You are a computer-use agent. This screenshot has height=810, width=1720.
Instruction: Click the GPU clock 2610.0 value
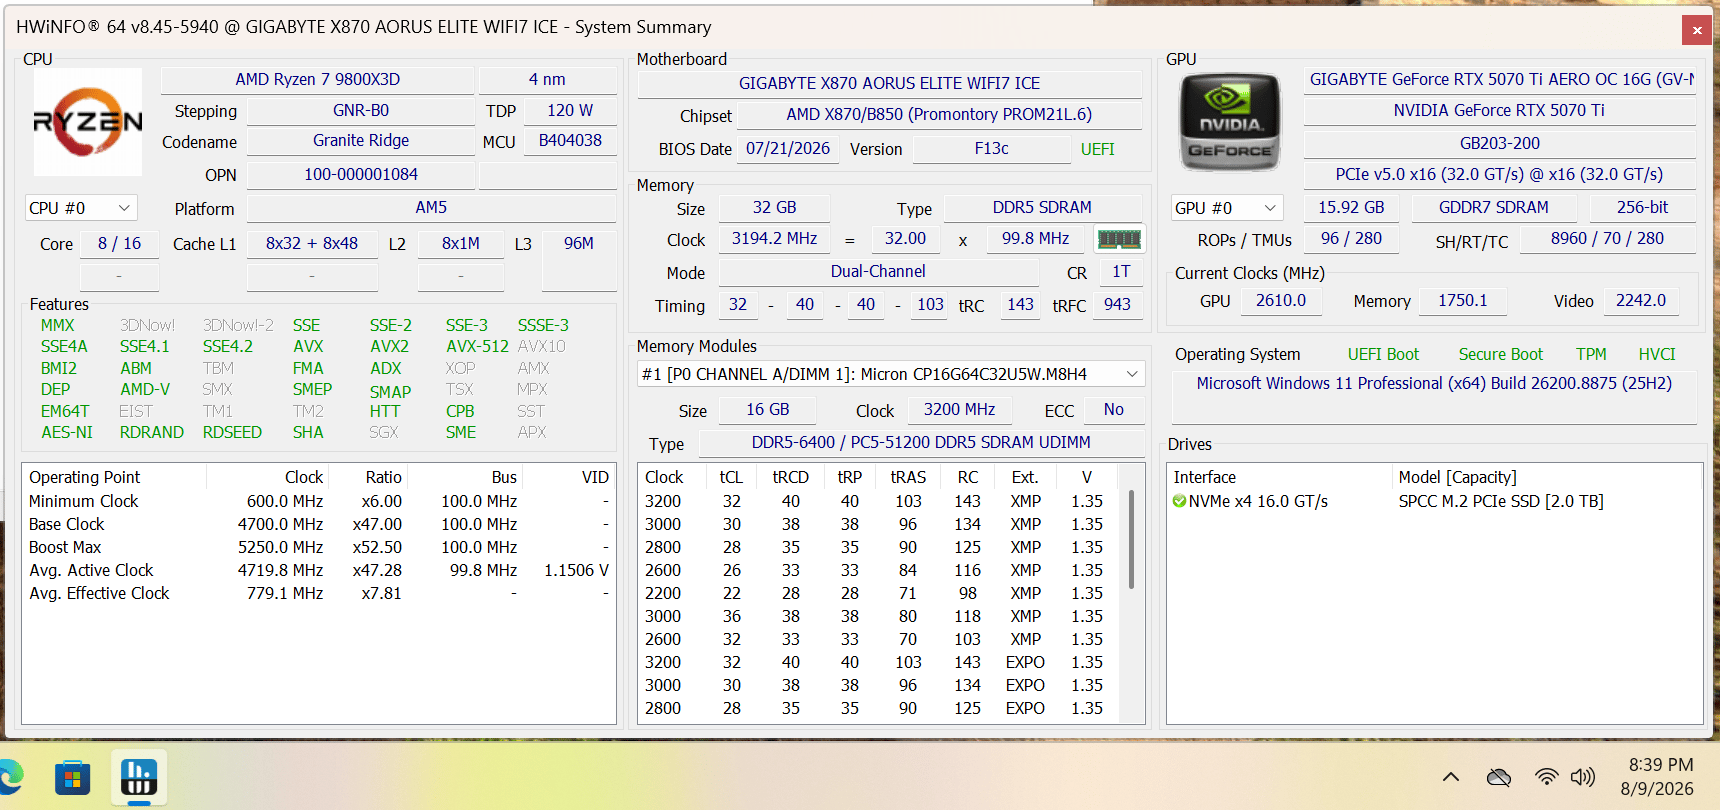(x=1281, y=301)
